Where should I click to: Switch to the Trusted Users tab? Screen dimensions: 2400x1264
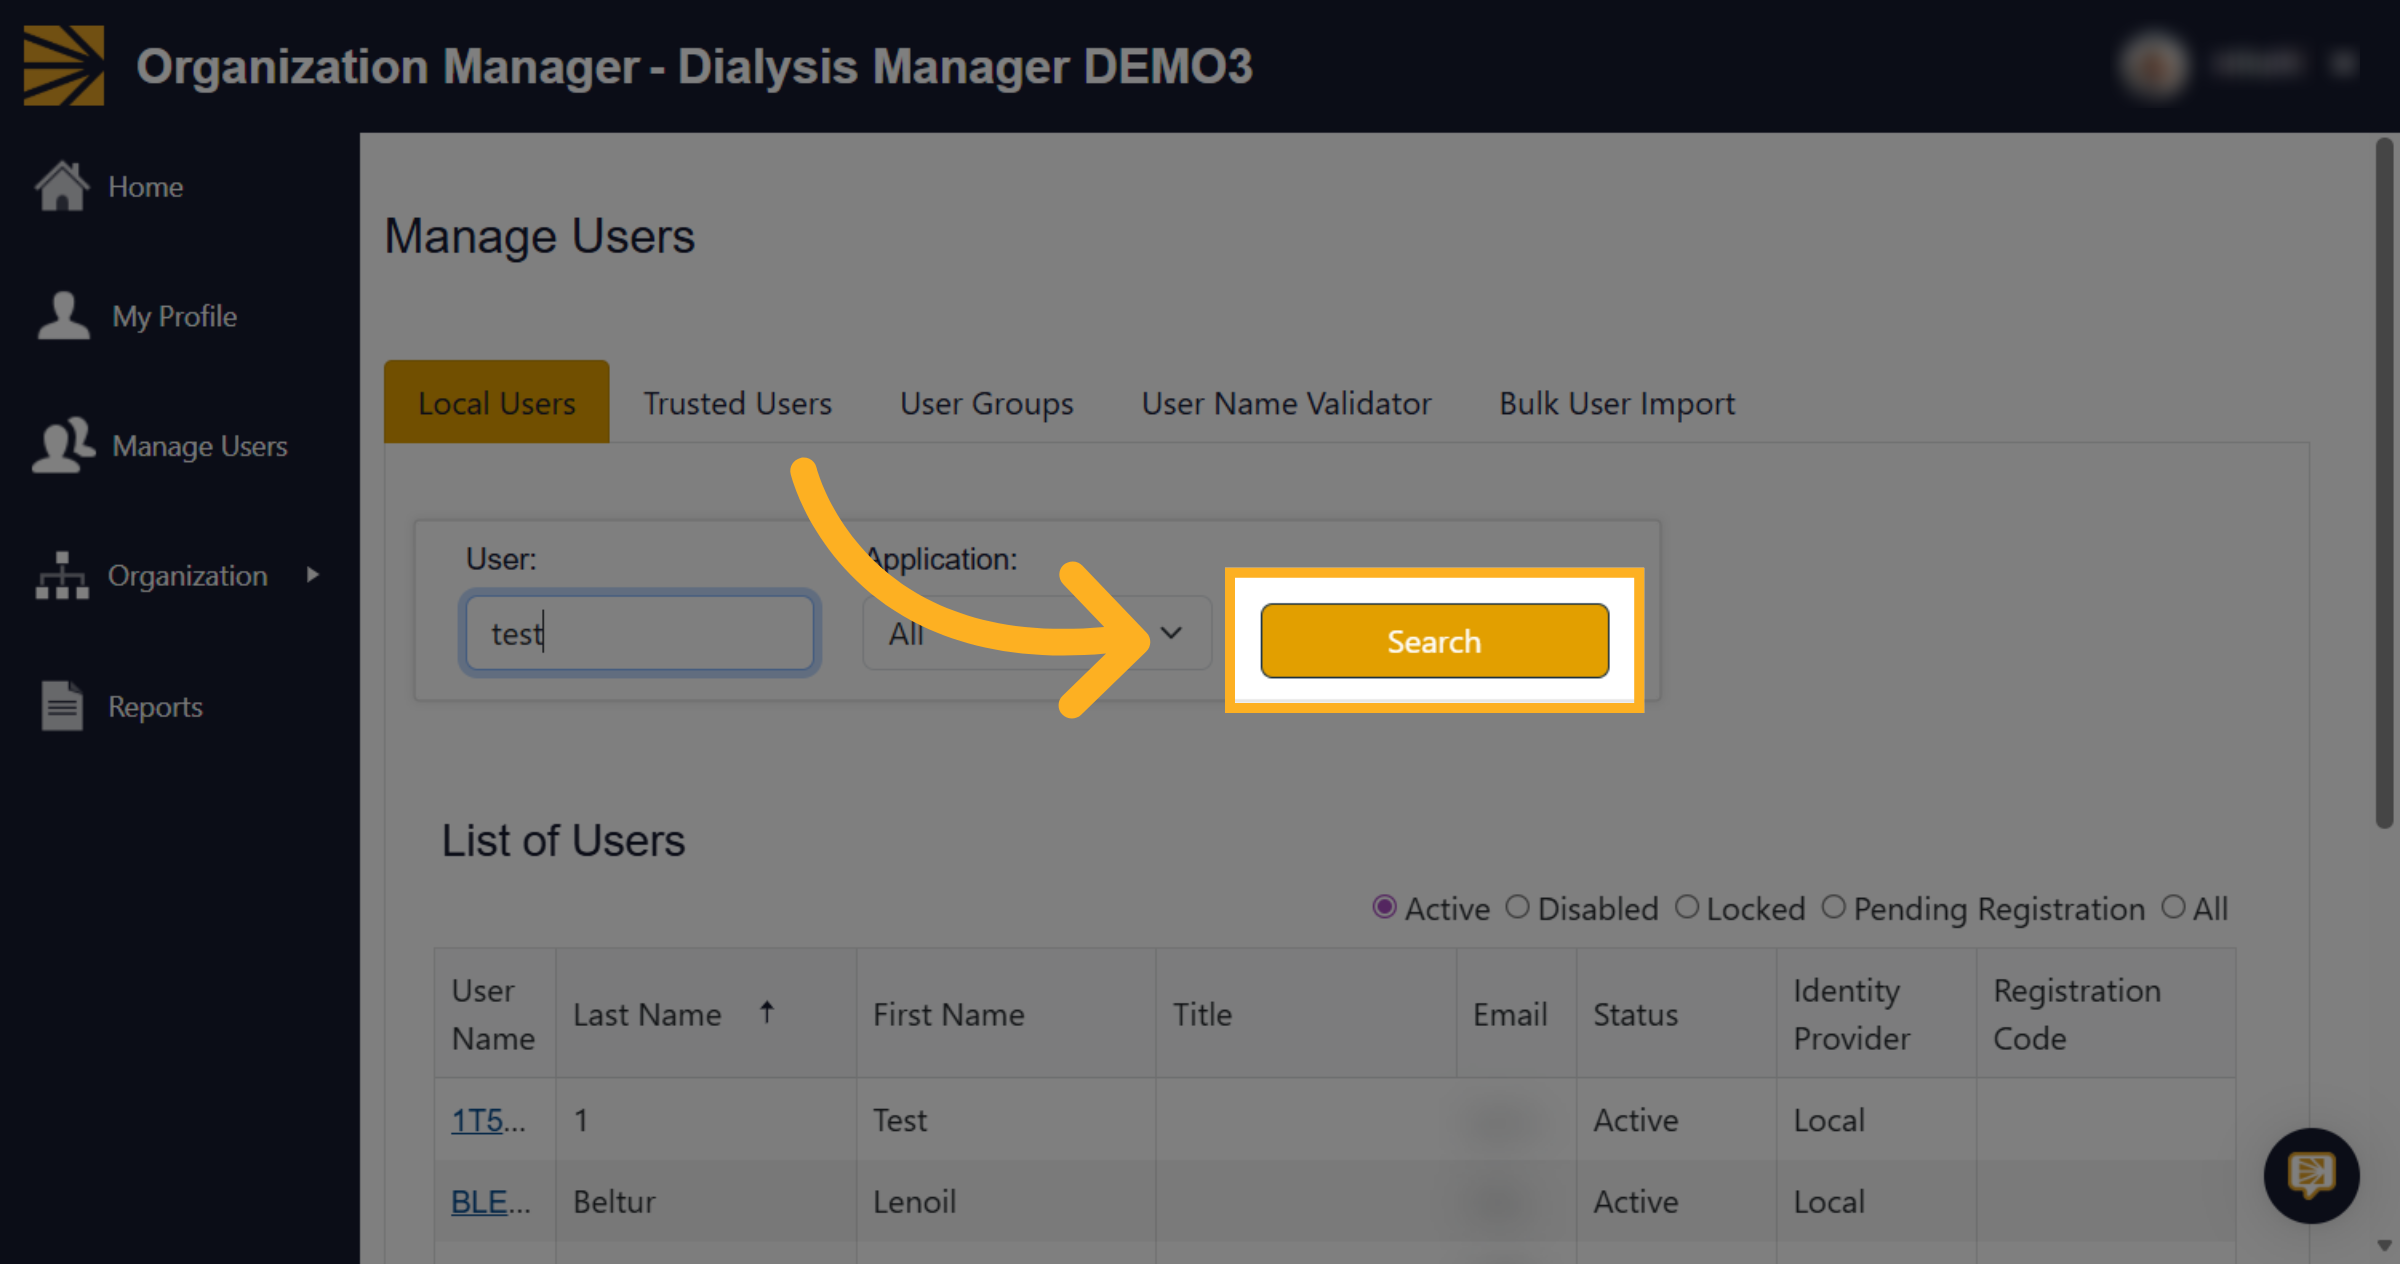737,403
